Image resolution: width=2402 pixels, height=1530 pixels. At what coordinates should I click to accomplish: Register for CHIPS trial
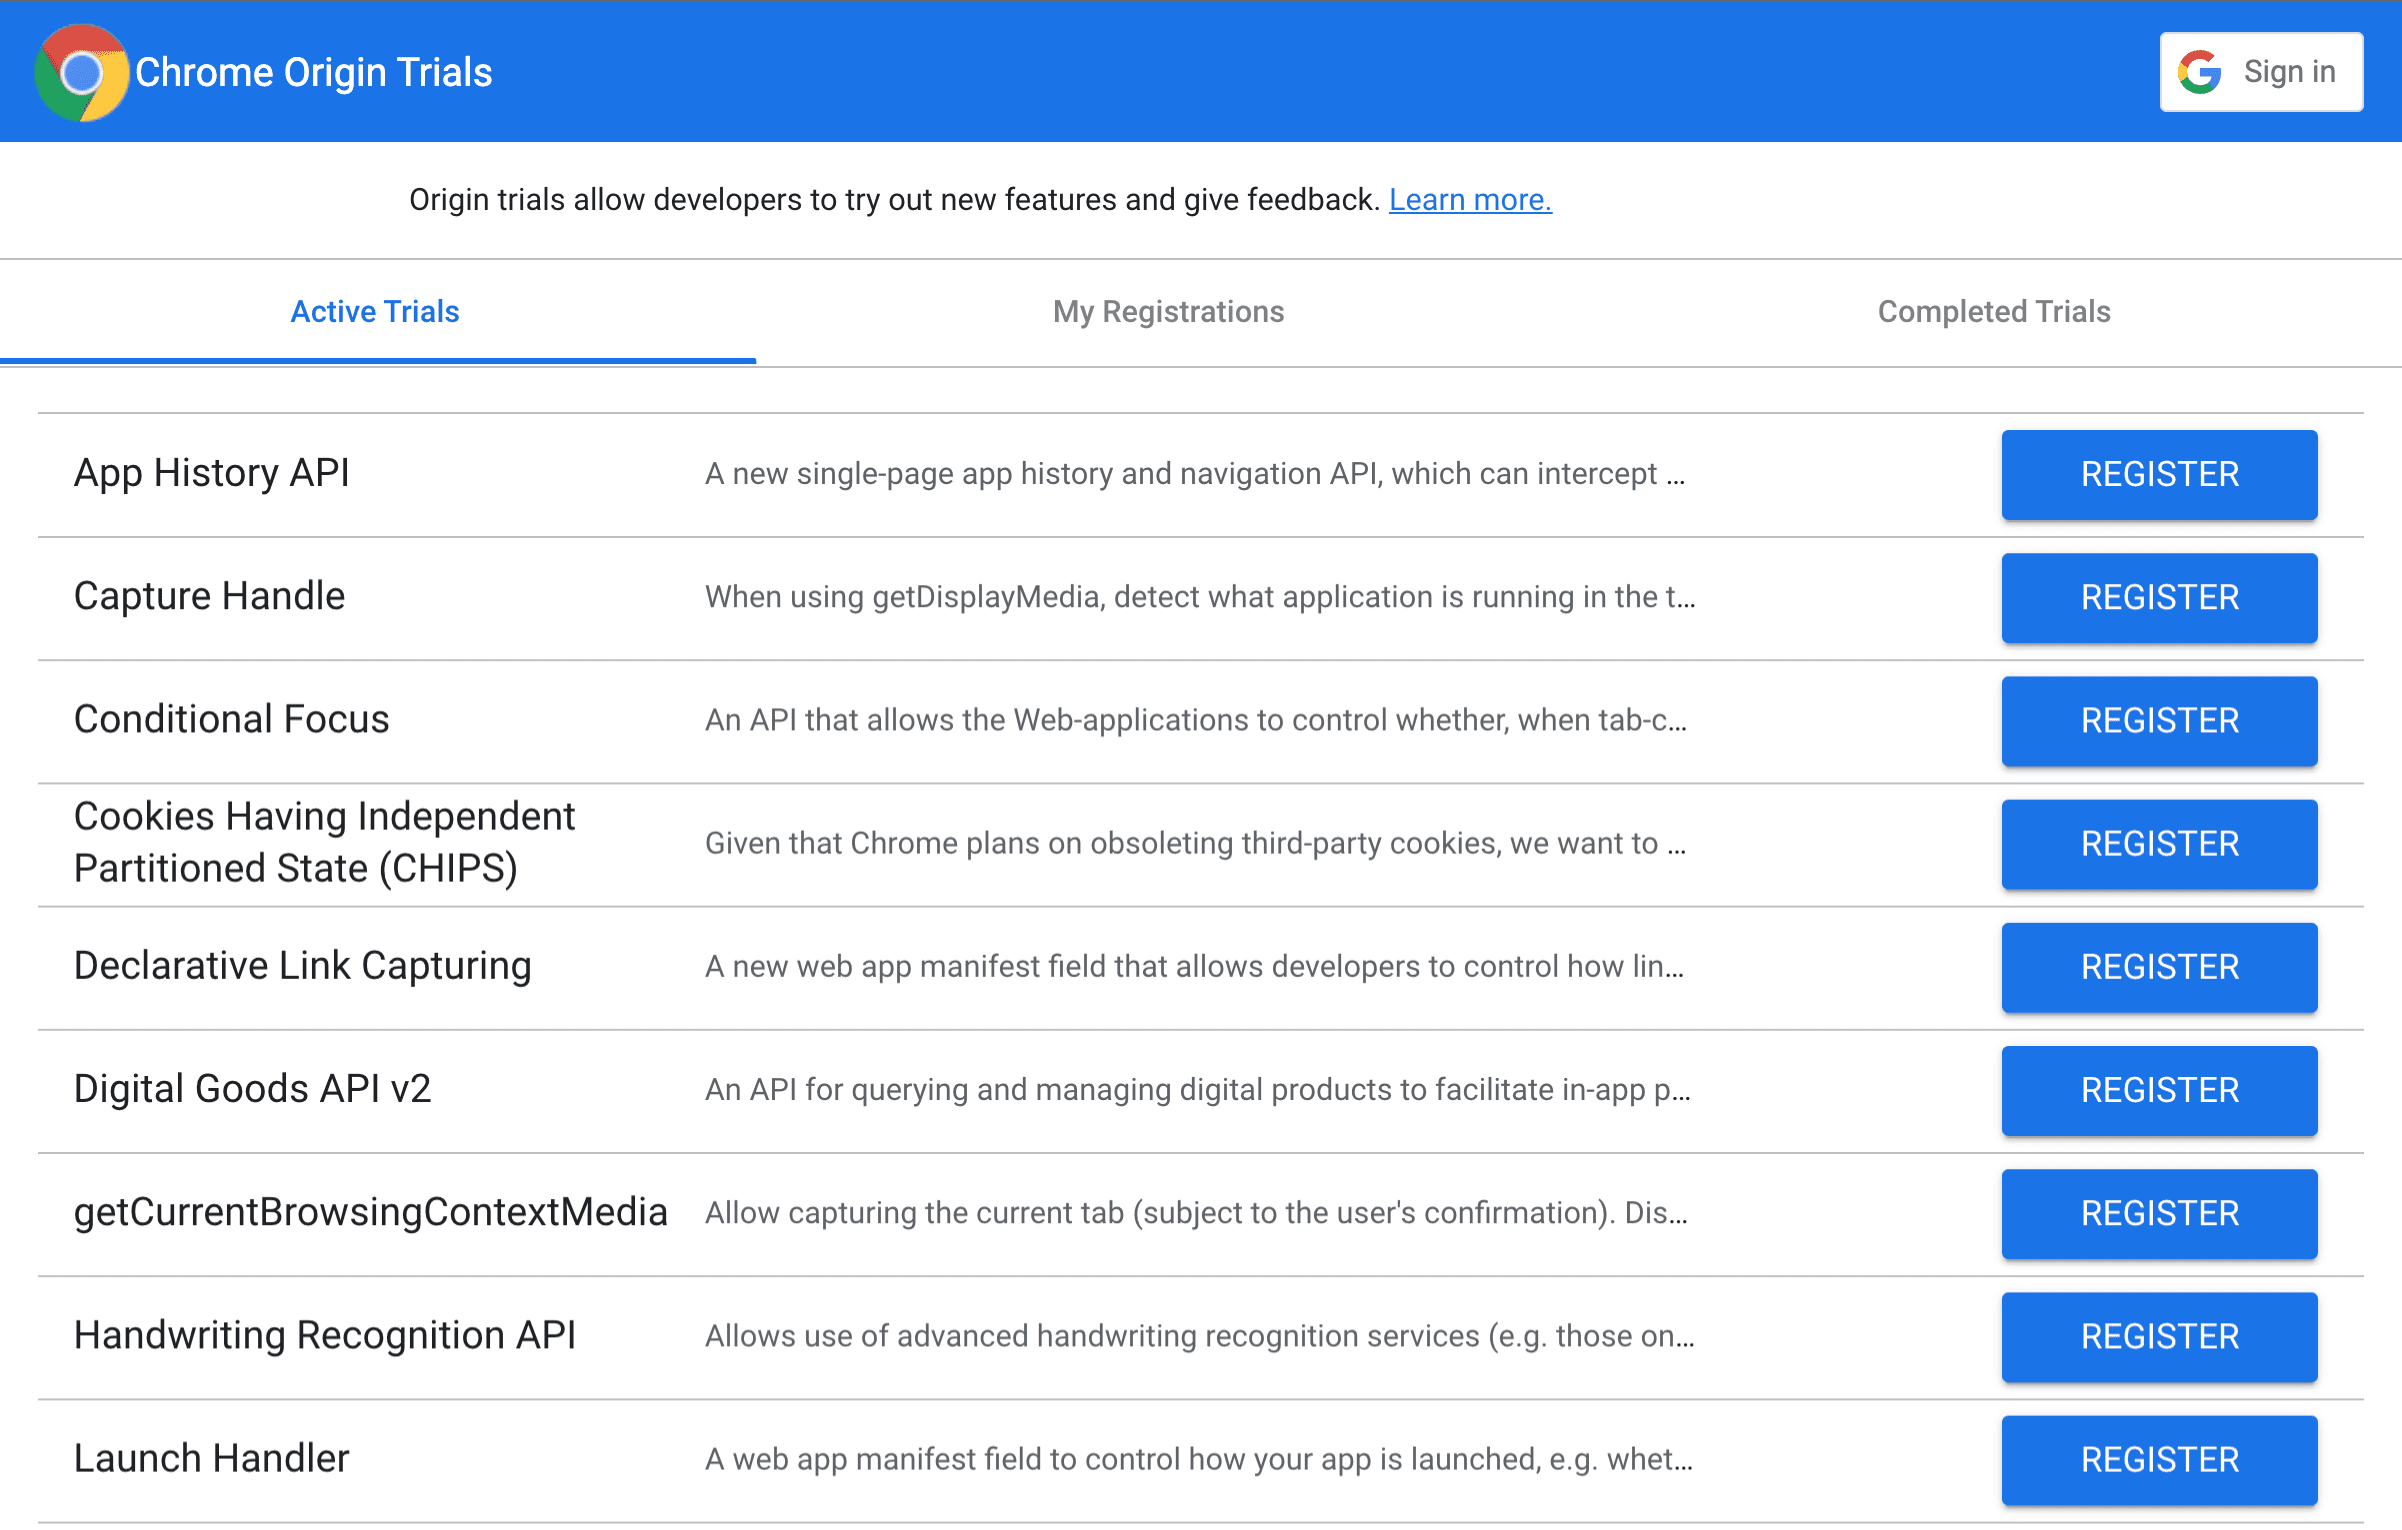tap(2157, 844)
